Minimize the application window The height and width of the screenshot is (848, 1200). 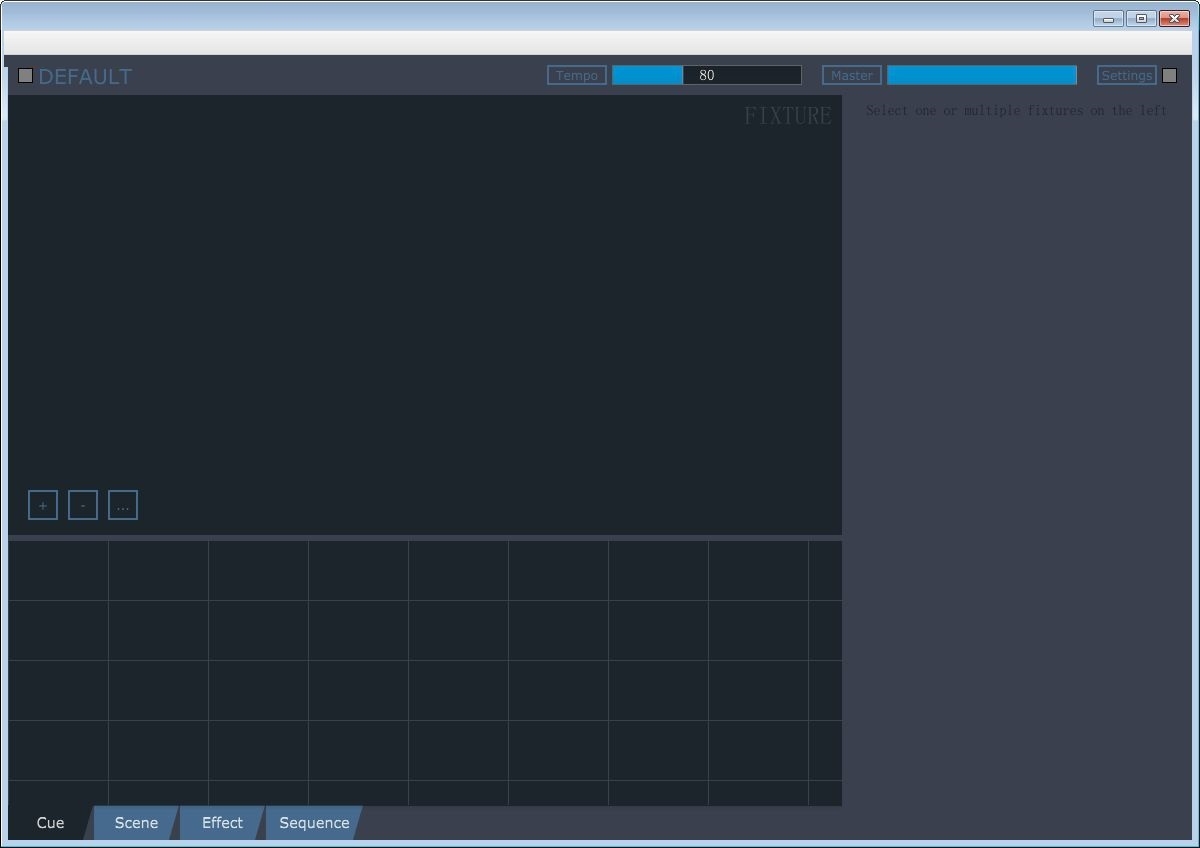pyautogui.click(x=1108, y=18)
